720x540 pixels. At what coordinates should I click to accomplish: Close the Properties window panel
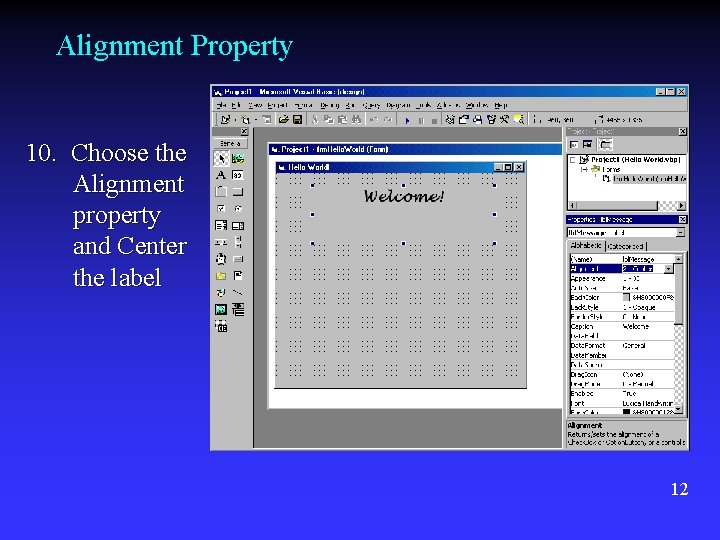point(682,219)
